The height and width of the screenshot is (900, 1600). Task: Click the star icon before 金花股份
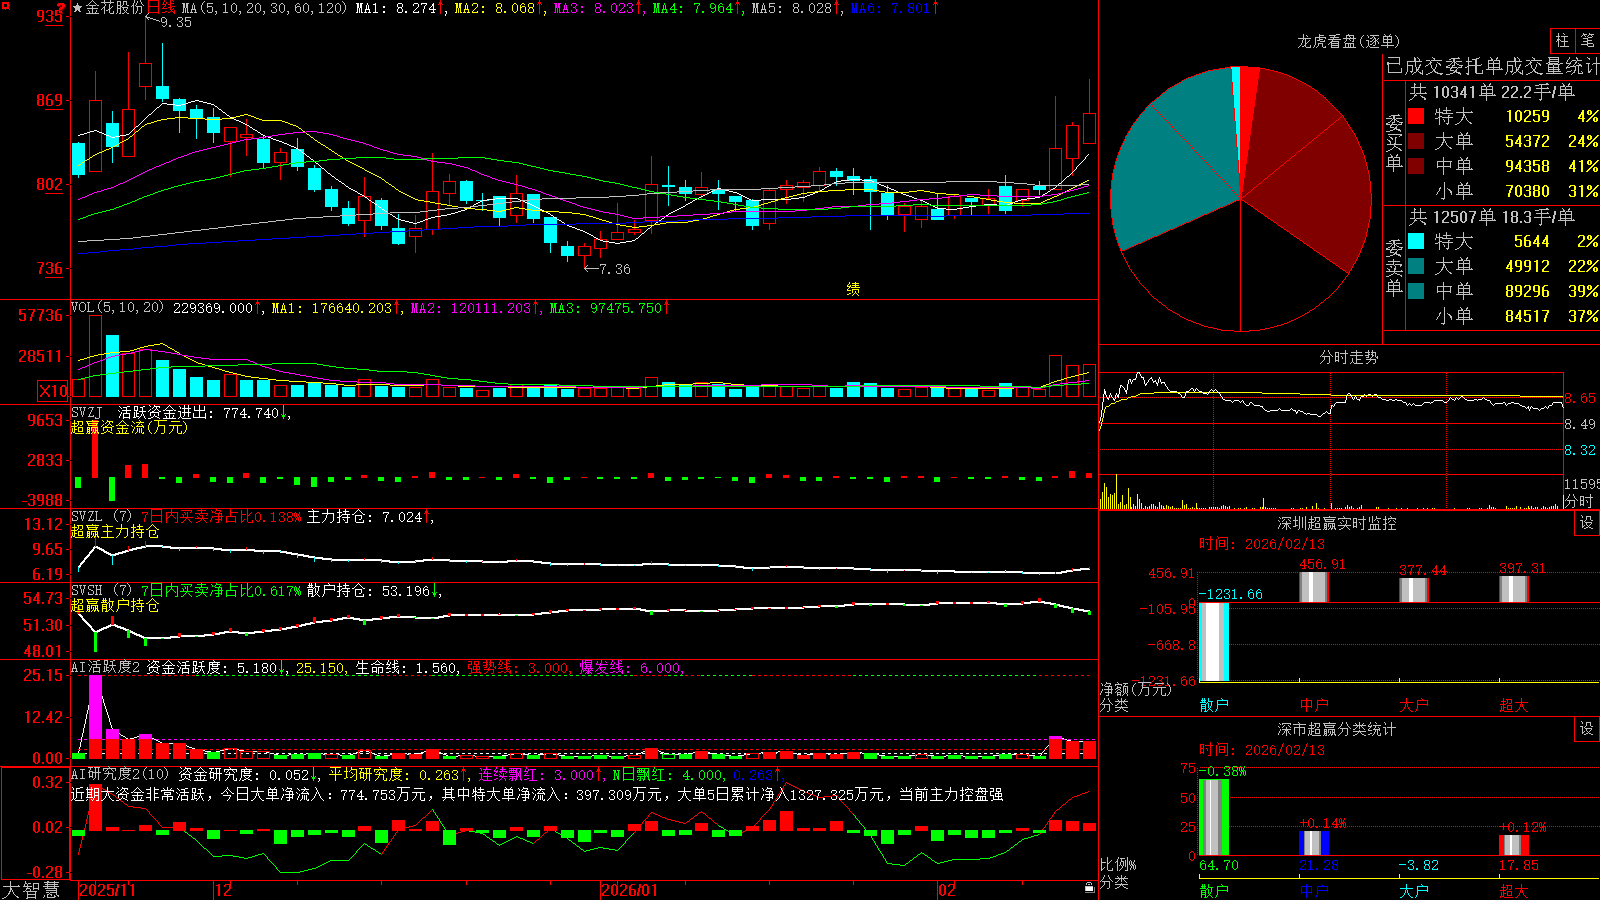click(x=77, y=8)
